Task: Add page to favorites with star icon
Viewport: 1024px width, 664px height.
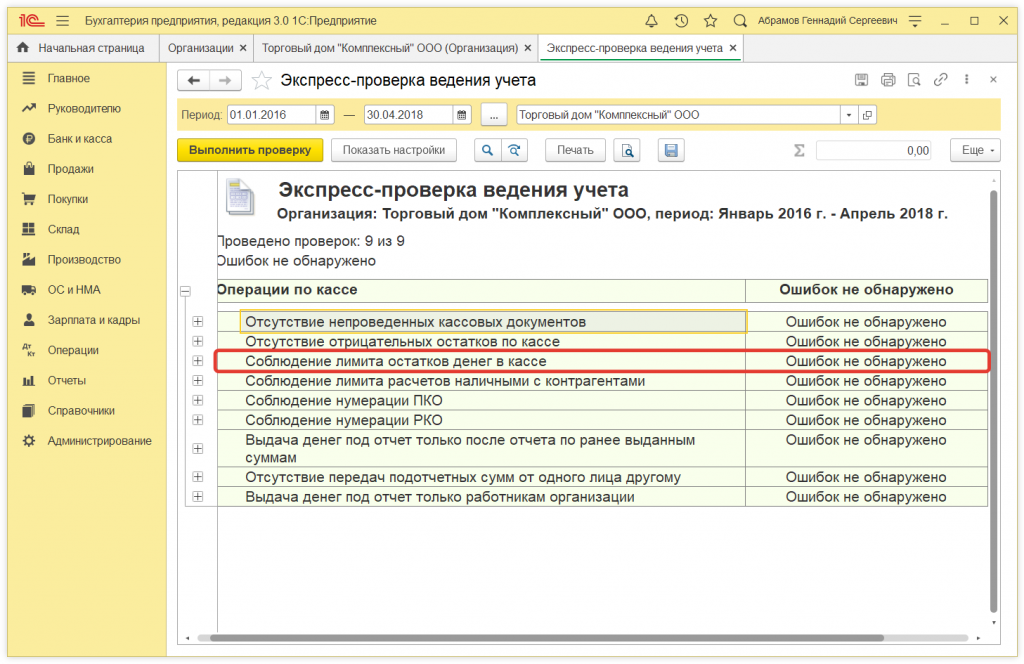Action: (x=710, y=20)
